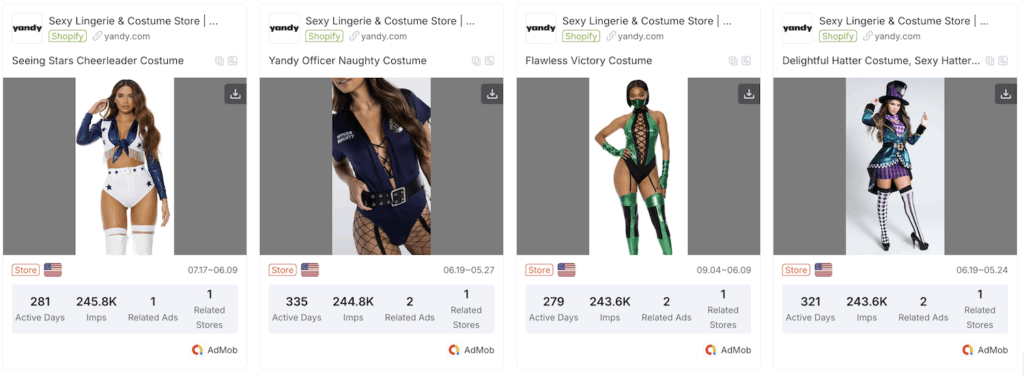Open the Yandy Officer Naughty Costume image

[x=381, y=166]
